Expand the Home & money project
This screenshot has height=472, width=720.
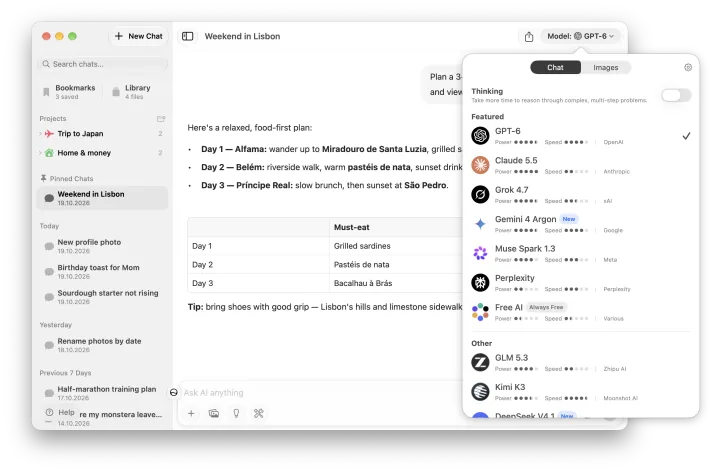(x=40, y=153)
